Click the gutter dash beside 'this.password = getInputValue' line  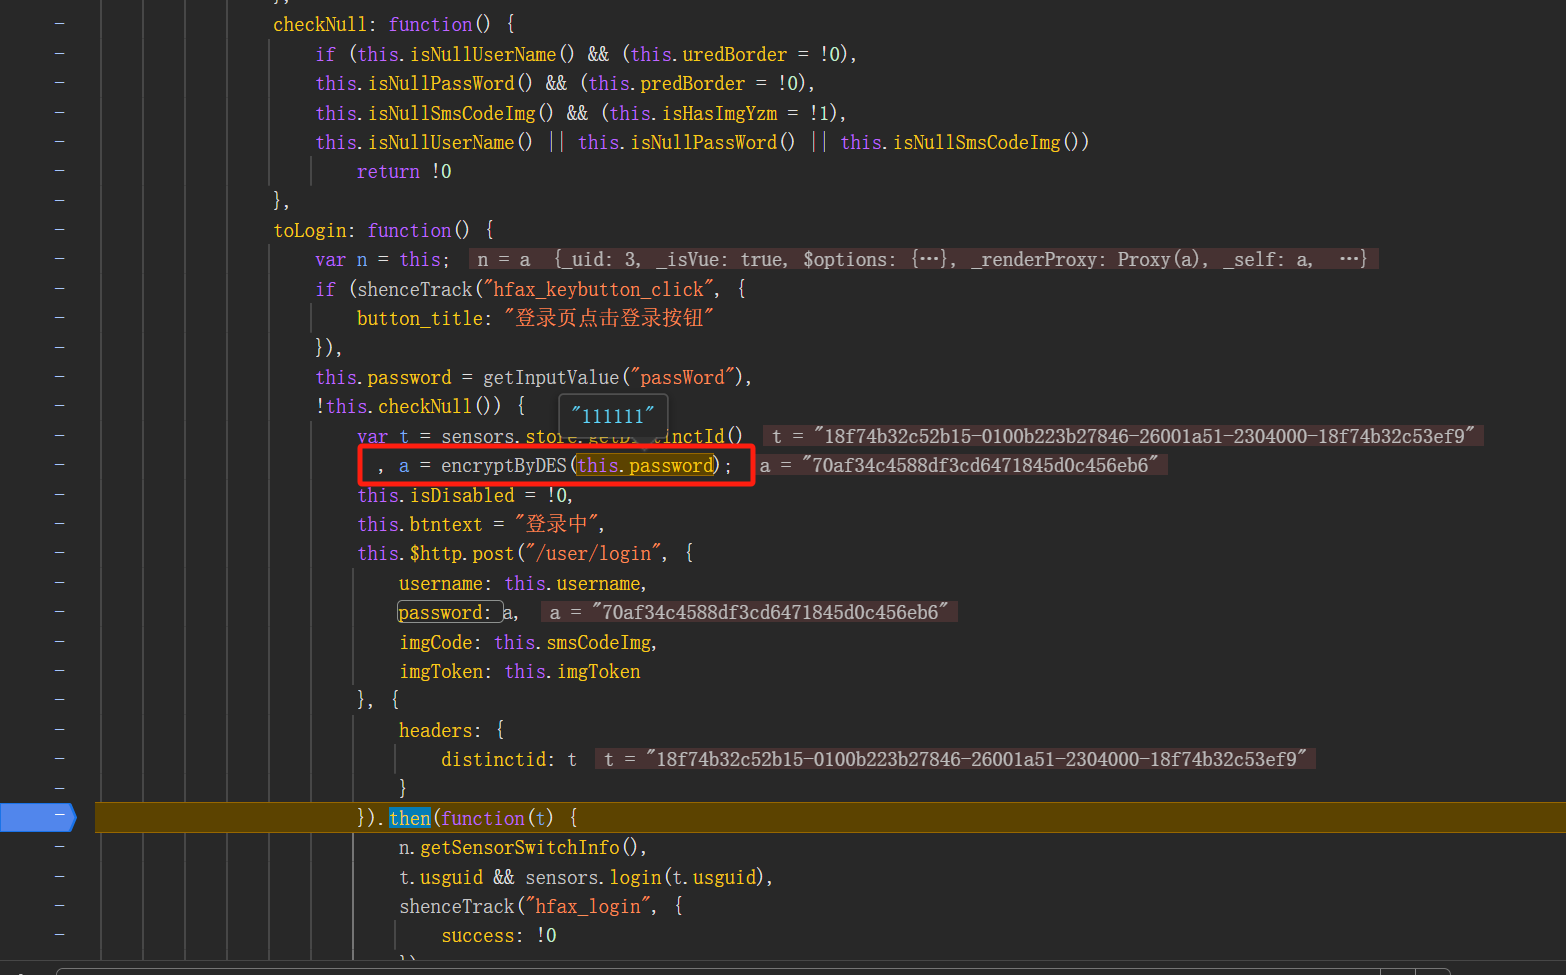coord(60,376)
